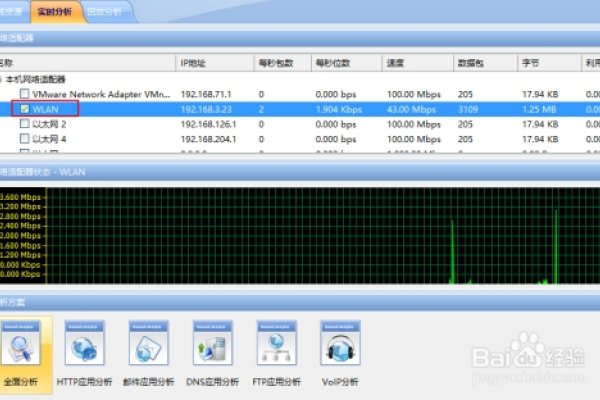This screenshot has width=600, height=400.
Task: Sort by the 数据包 column header
Action: (485, 63)
